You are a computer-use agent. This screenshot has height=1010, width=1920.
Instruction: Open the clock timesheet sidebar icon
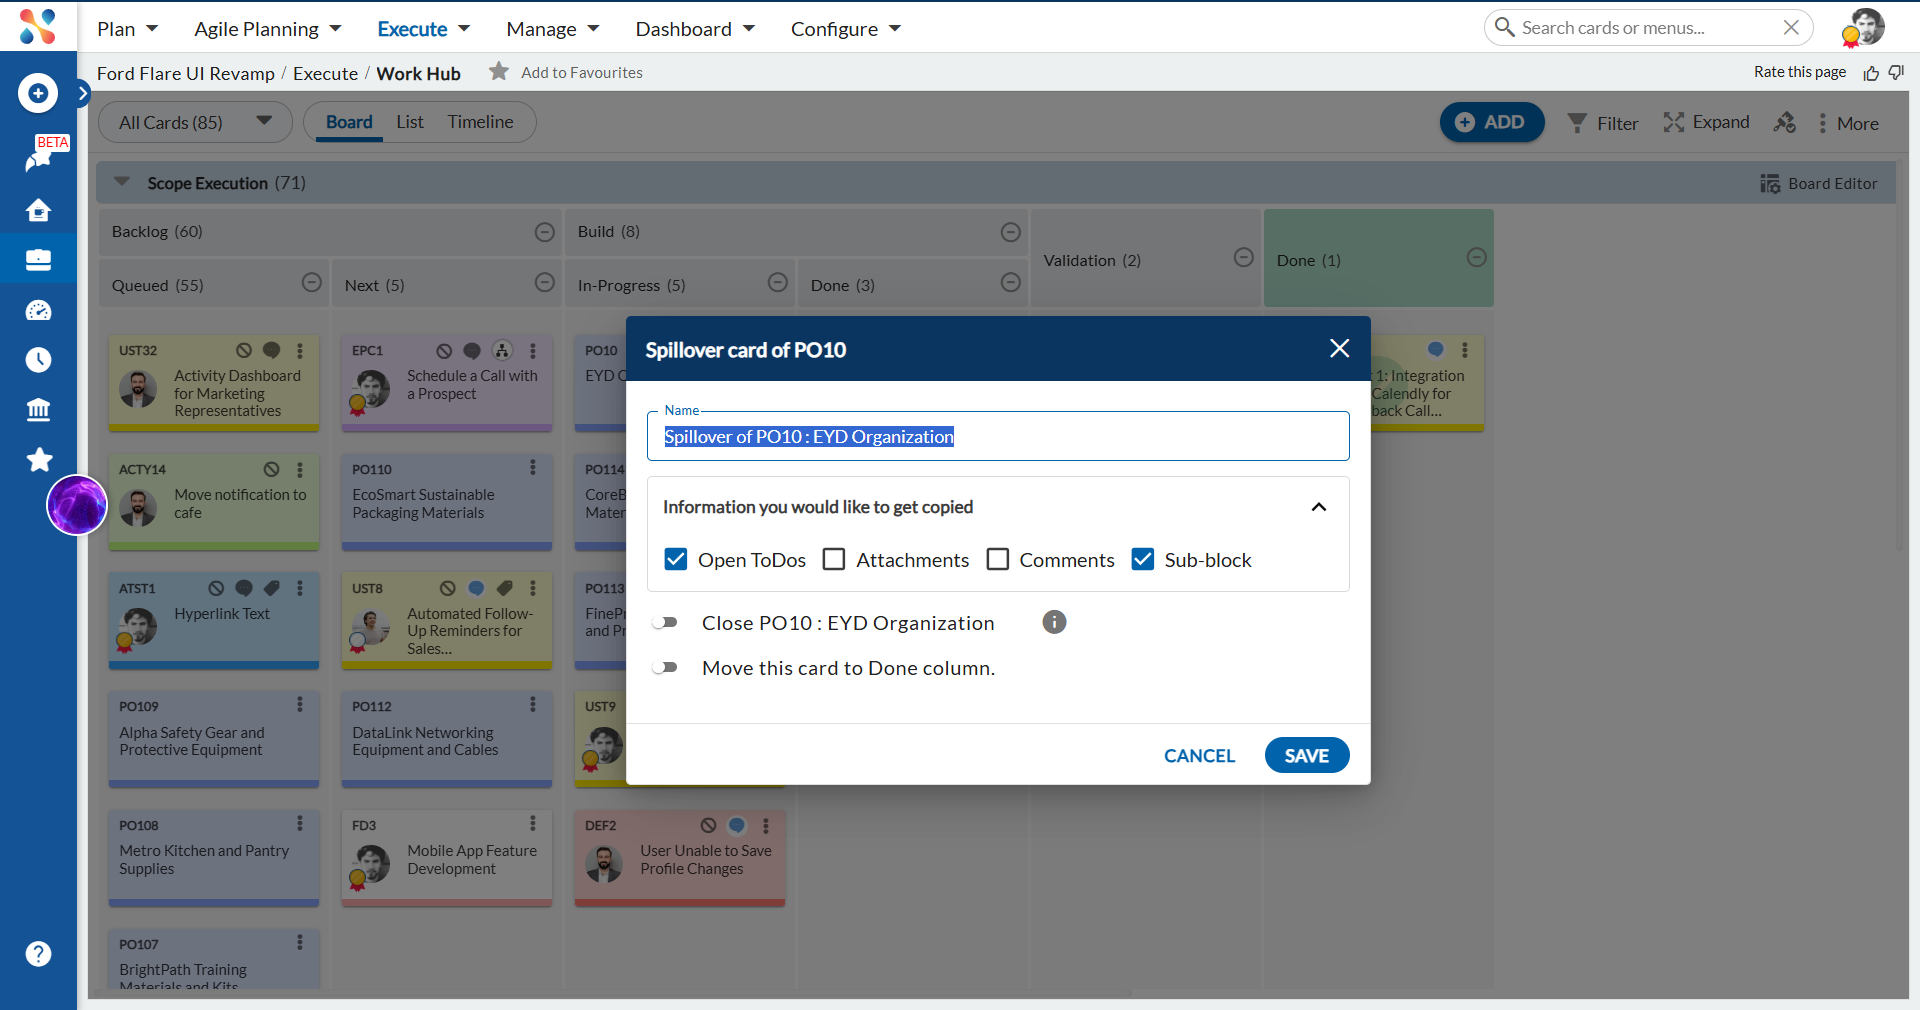(x=38, y=360)
